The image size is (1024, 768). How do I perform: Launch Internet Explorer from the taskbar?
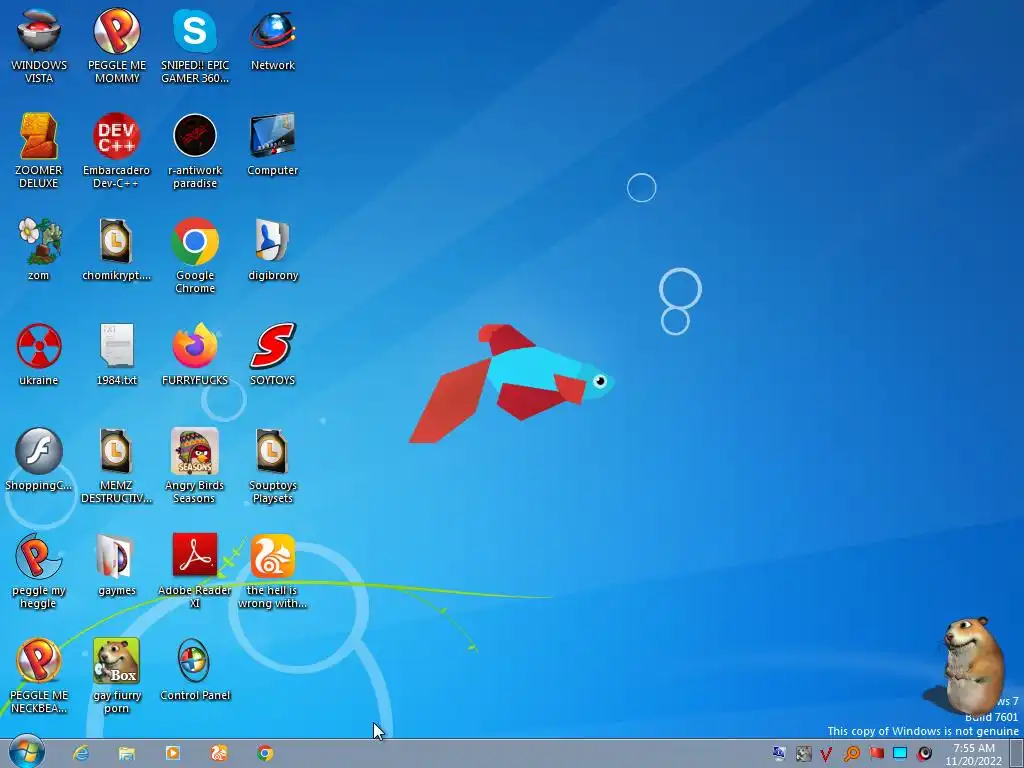[81, 753]
